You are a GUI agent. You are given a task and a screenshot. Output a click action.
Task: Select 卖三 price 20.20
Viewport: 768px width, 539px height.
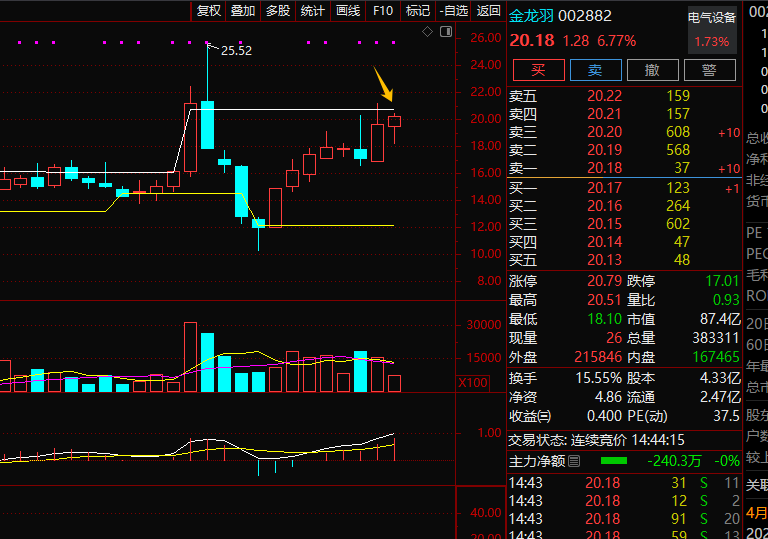tap(604, 132)
